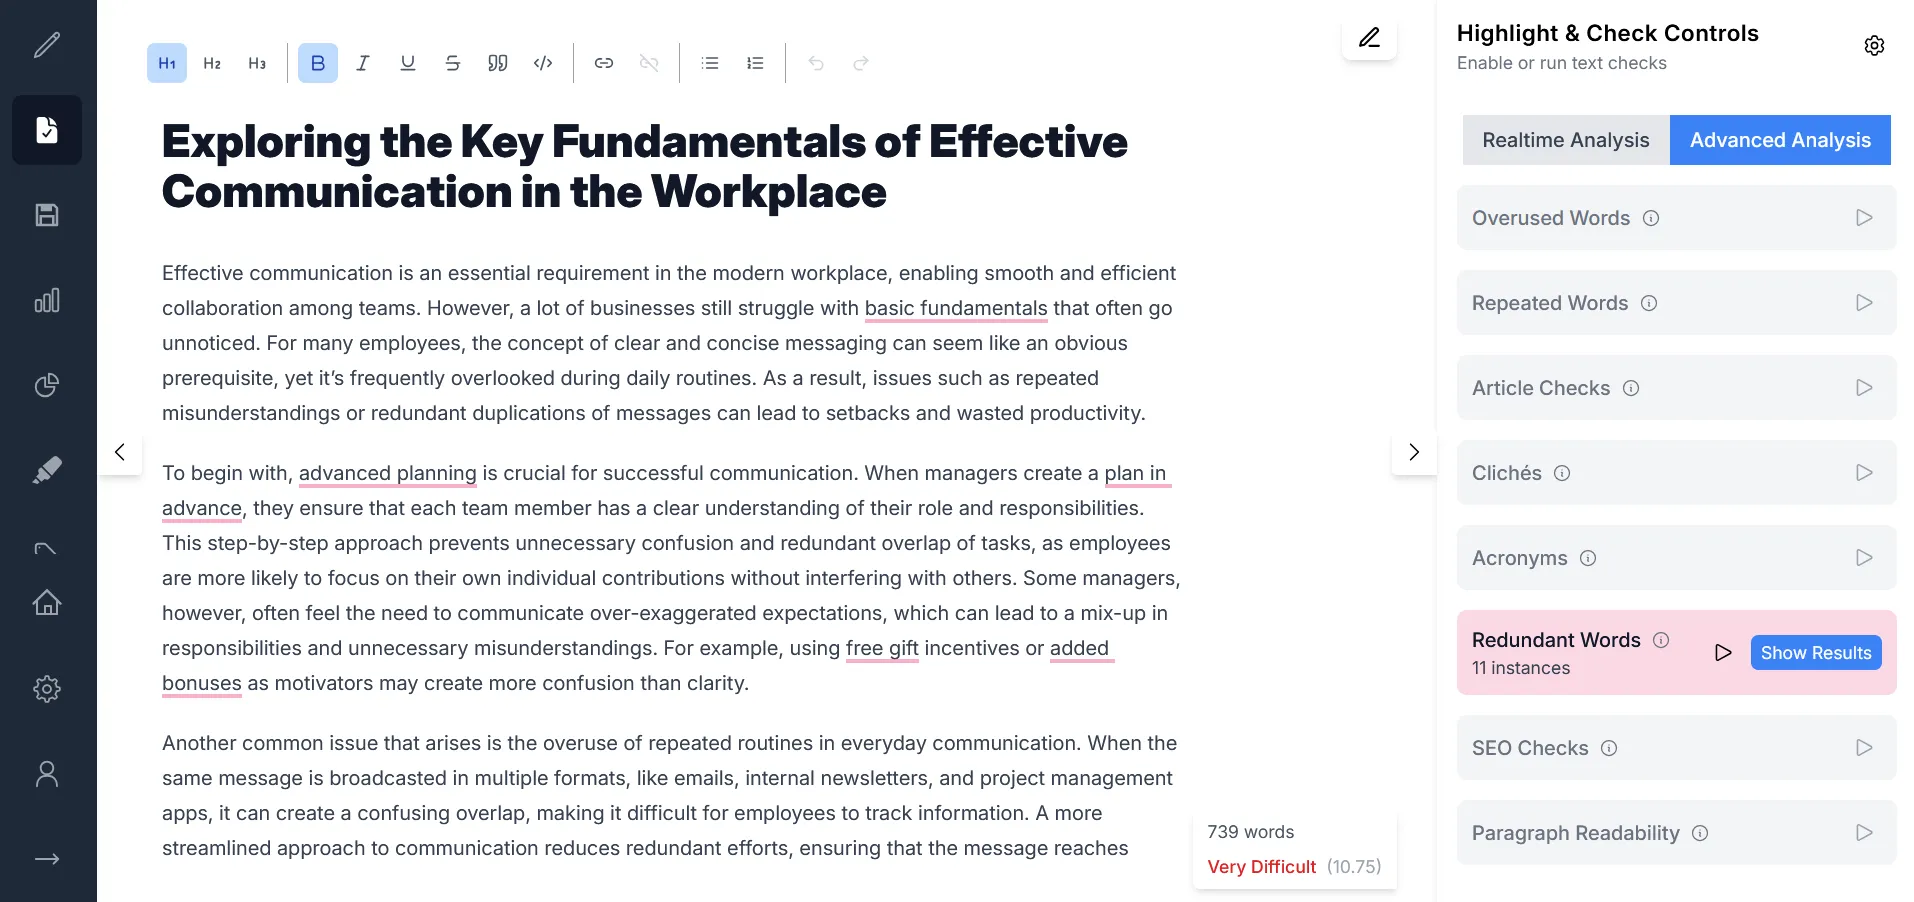This screenshot has height=902, width=1914.
Task: Click the save disk icon in sidebar
Action: pyautogui.click(x=47, y=215)
